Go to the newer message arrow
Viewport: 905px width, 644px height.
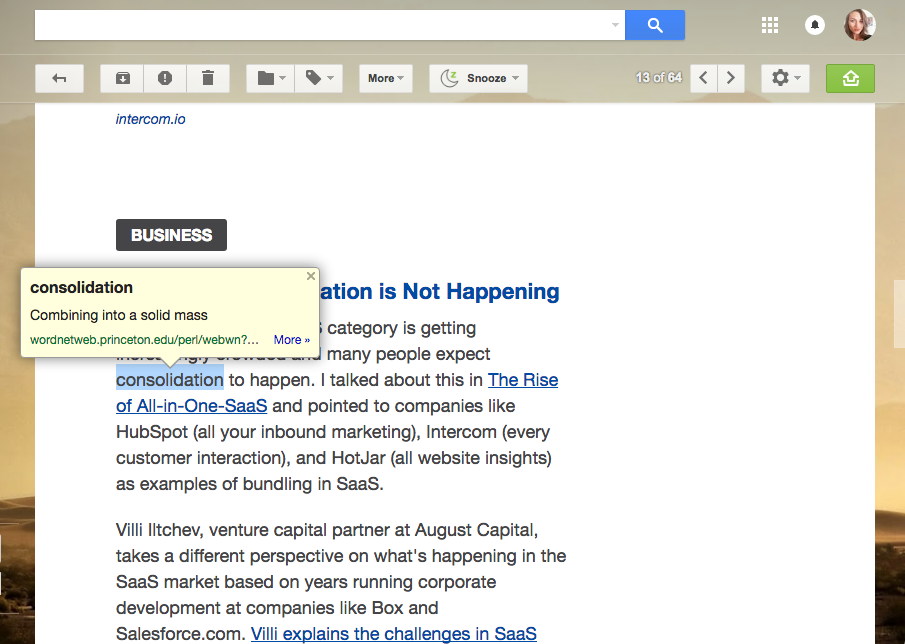[x=704, y=78]
